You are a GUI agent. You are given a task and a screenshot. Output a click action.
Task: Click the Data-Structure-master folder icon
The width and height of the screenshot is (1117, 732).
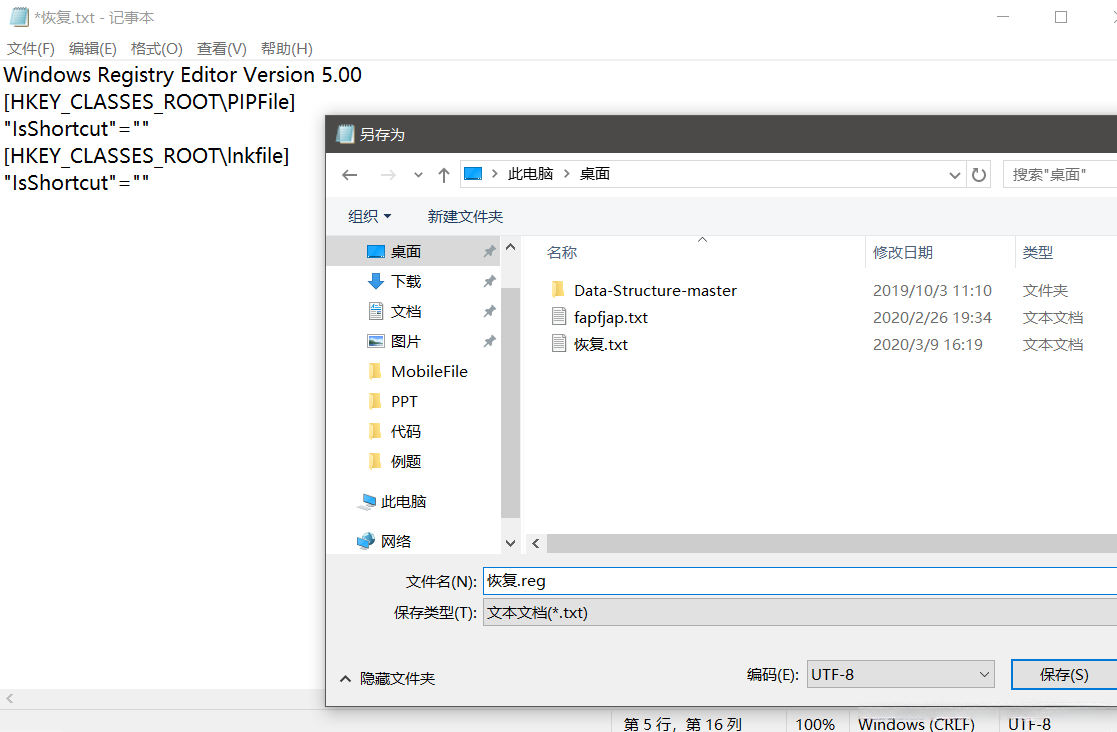pos(558,290)
